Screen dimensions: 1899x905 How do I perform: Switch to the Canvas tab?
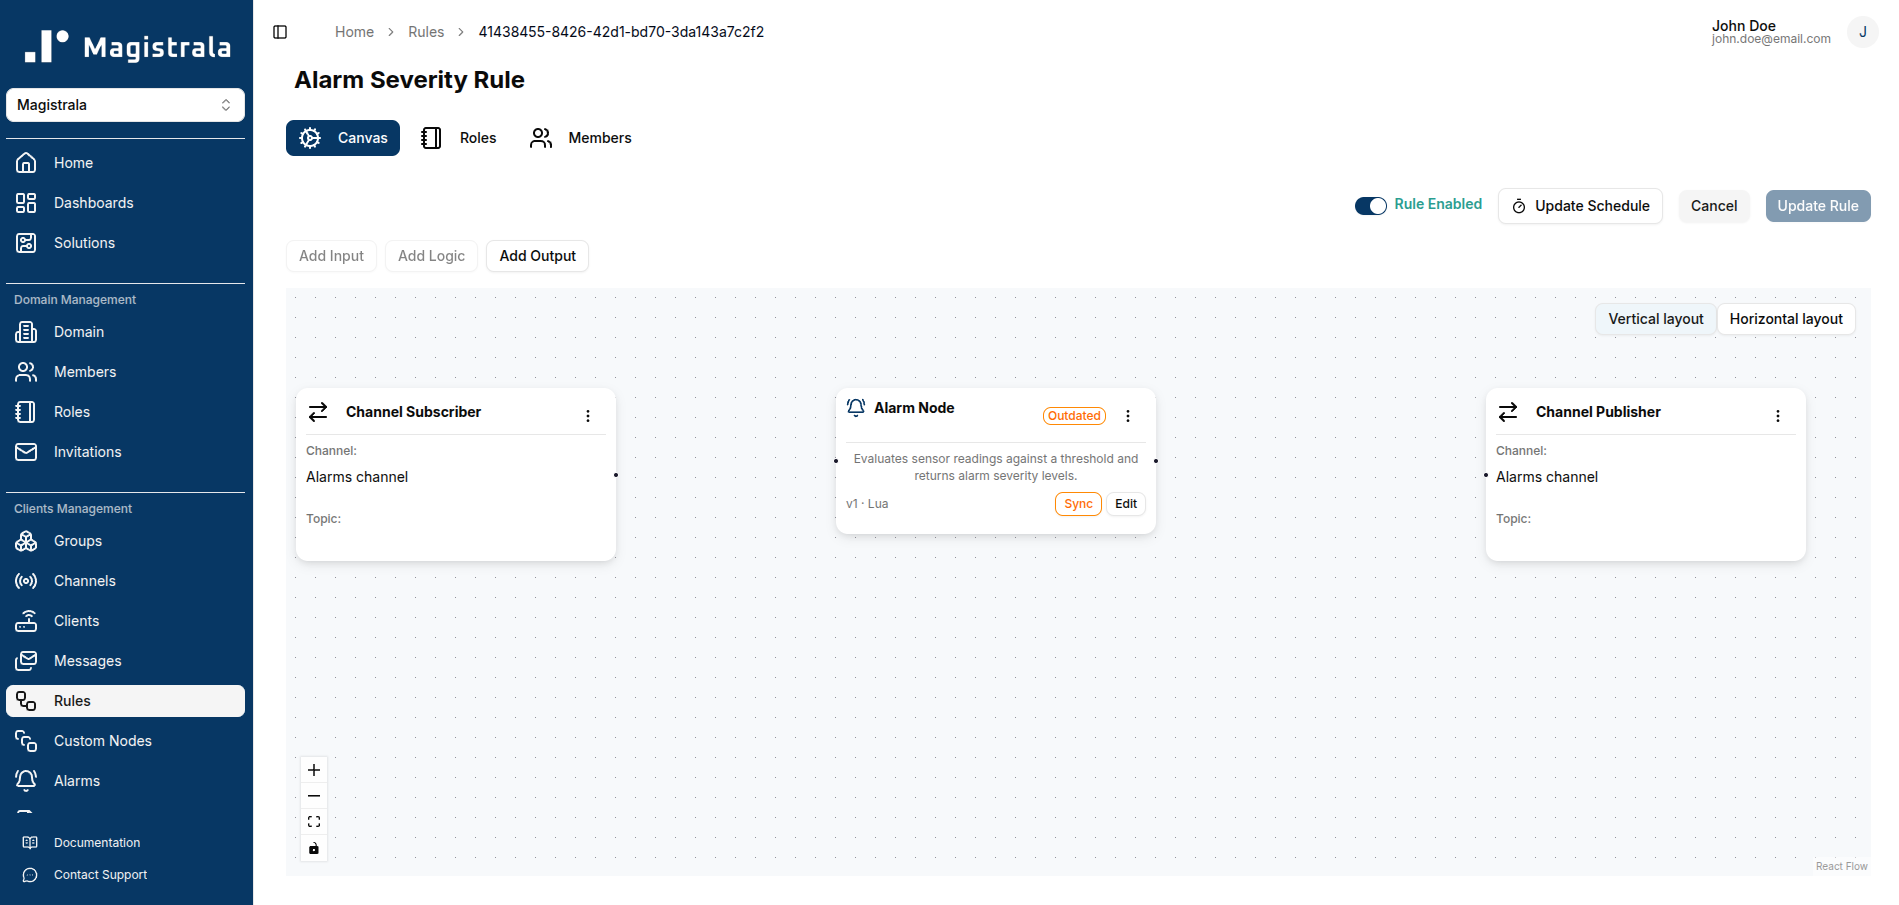(343, 138)
